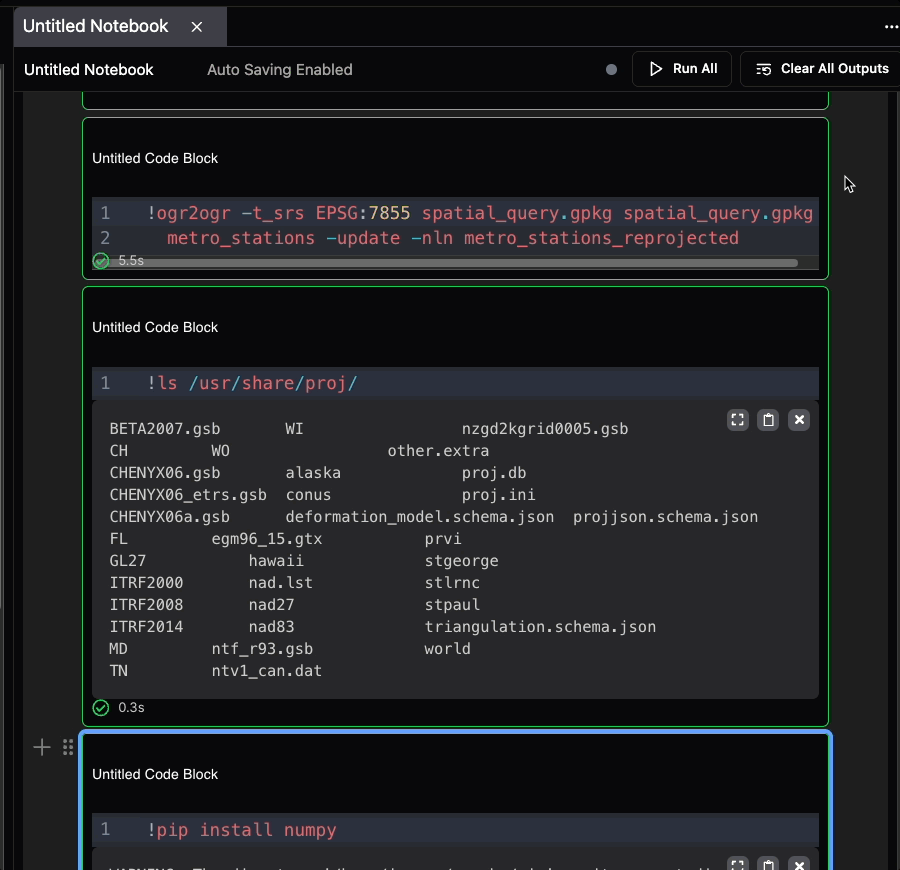
Task: Click the !pip install numpy code line
Action: click(x=242, y=830)
